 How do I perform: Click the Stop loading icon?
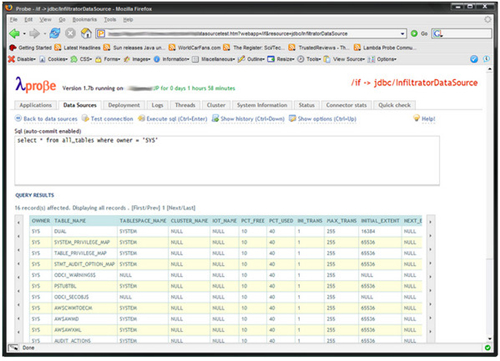tap(70, 33)
